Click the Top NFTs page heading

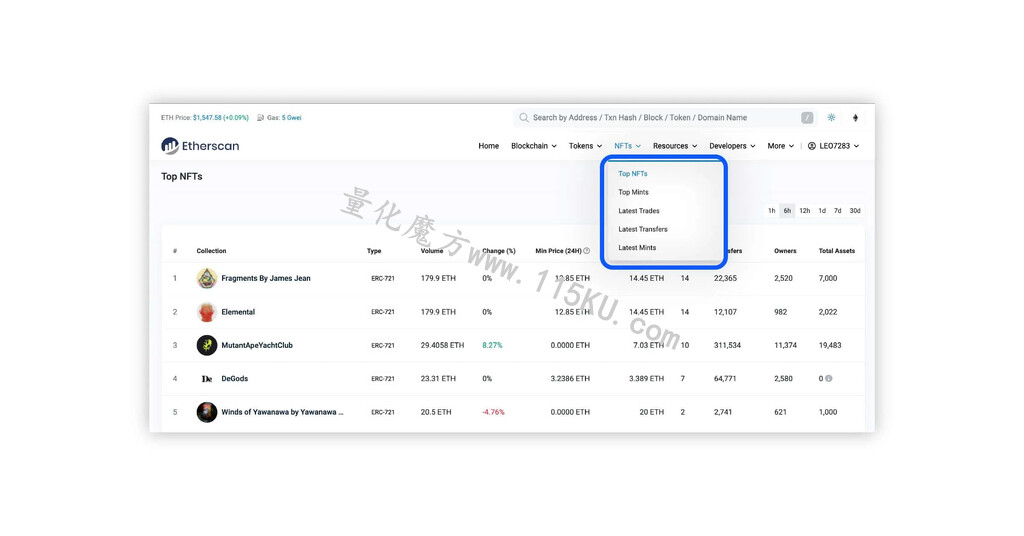click(182, 176)
